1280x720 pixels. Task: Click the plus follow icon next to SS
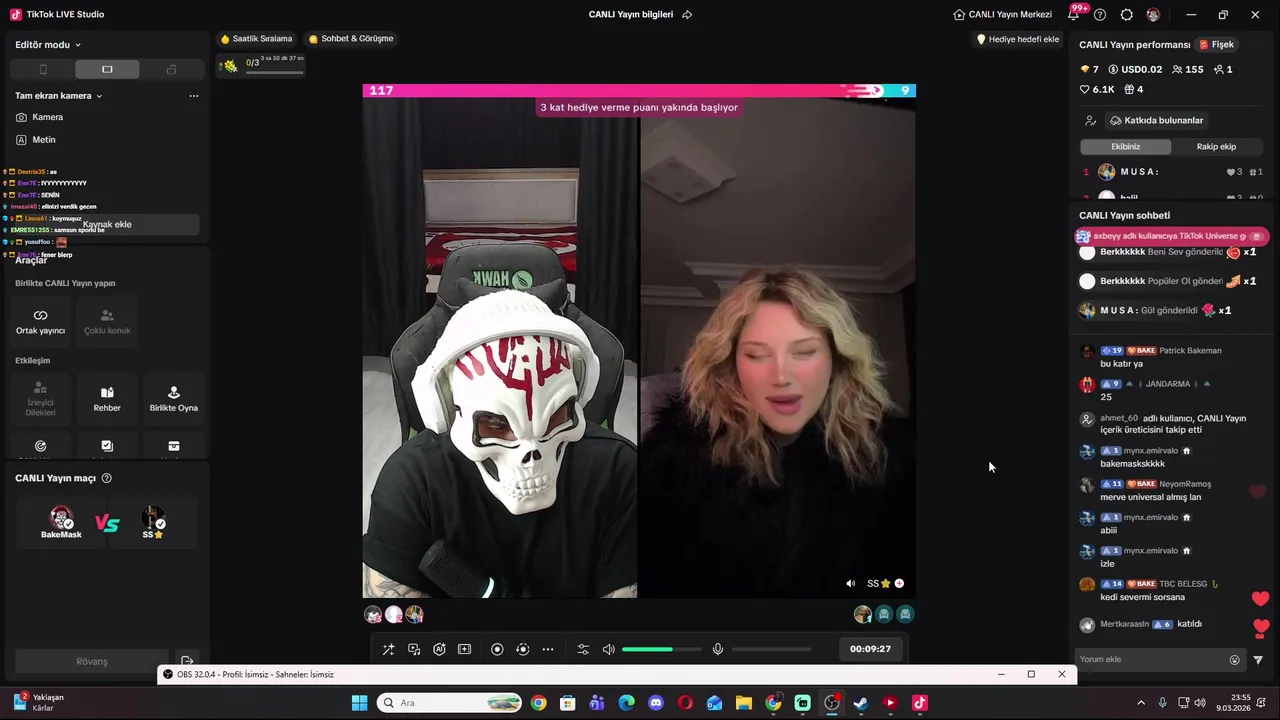click(899, 583)
